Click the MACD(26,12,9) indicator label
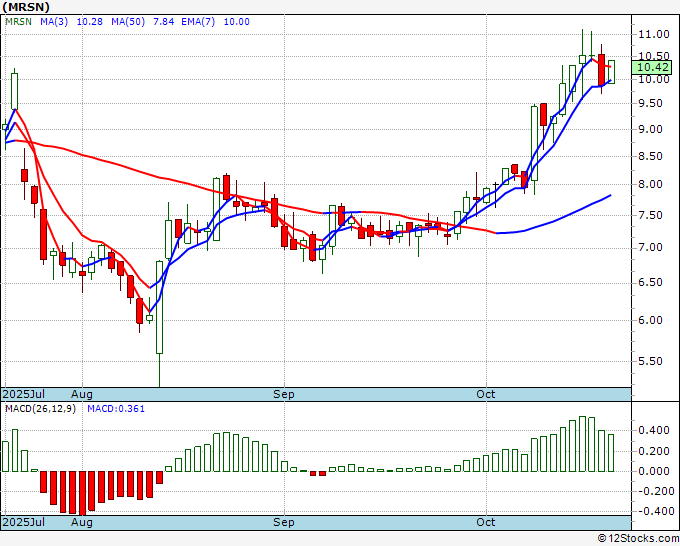The image size is (680, 546). tap(40, 409)
